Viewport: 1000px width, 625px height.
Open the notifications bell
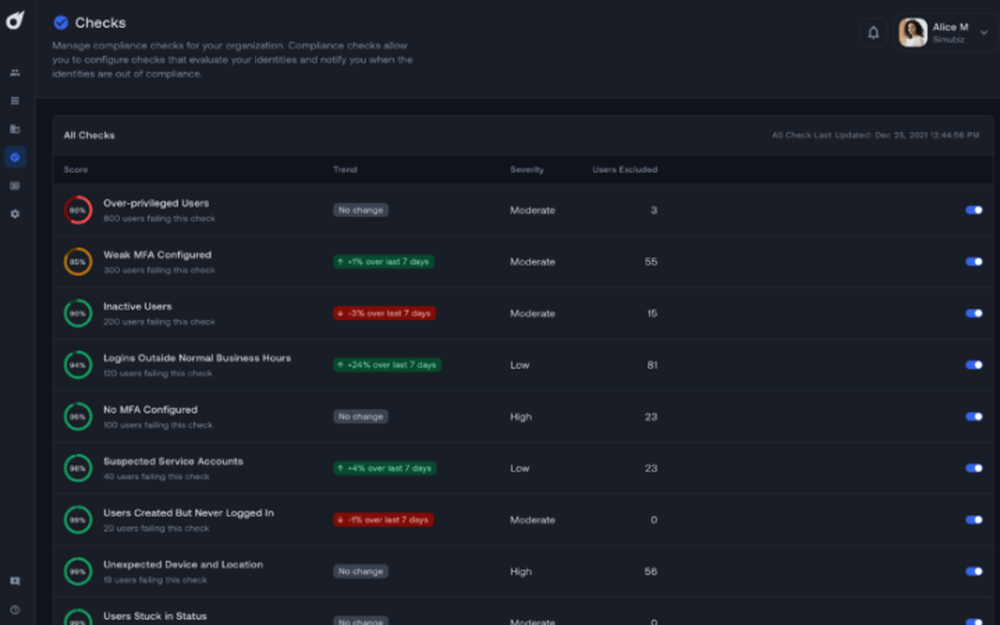coord(873,33)
